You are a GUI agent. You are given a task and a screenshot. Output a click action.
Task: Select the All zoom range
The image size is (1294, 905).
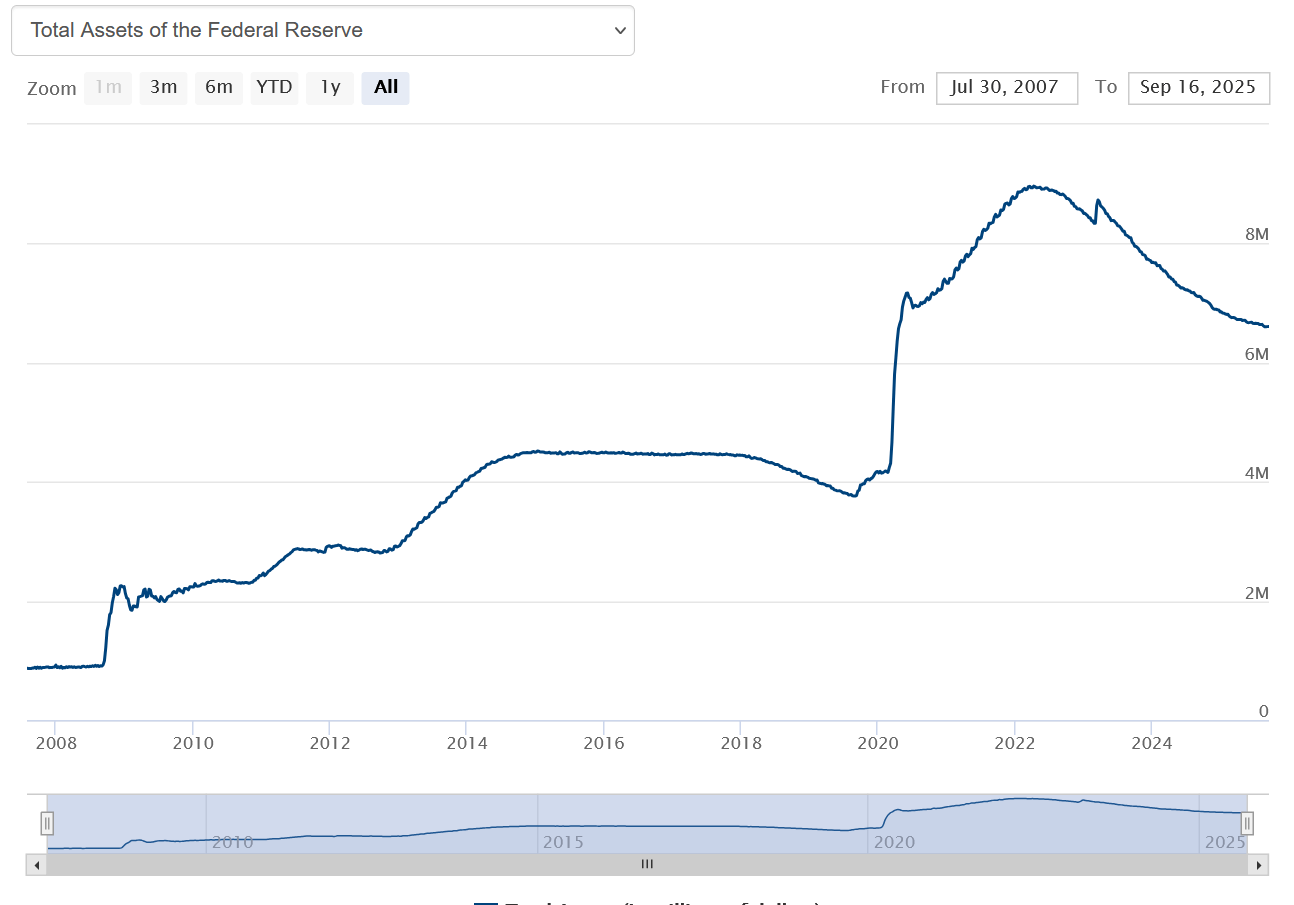pyautogui.click(x=386, y=88)
